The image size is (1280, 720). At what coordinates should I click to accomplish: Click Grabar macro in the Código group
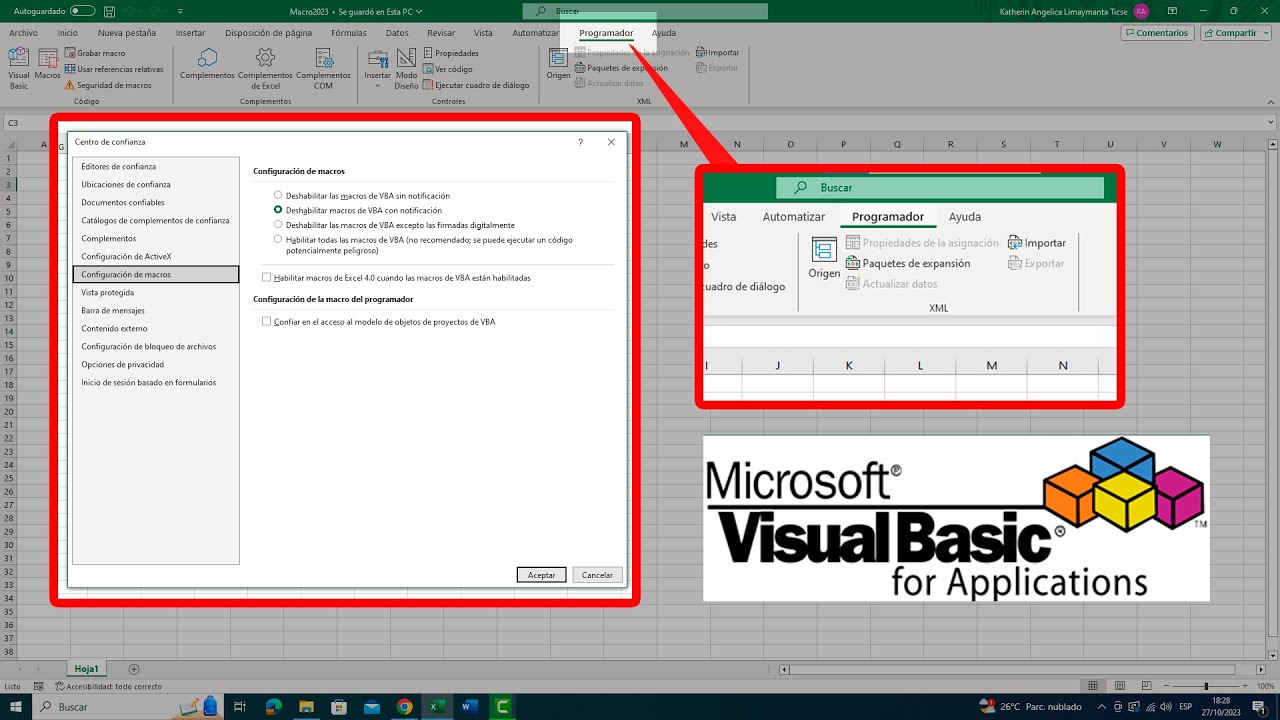[x=95, y=53]
